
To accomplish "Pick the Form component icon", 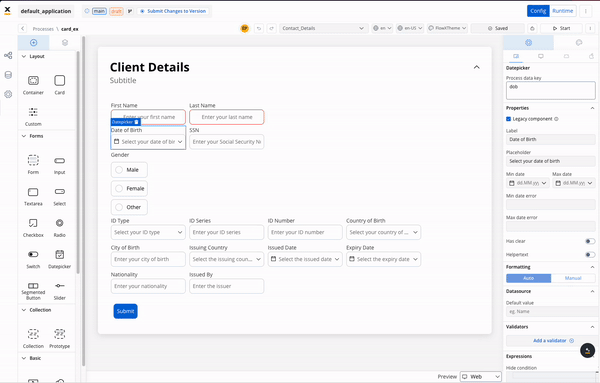I will click(x=33, y=160).
